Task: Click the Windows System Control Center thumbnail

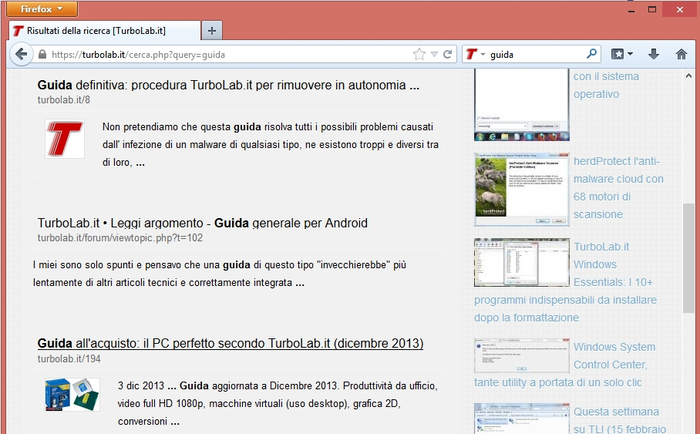Action: pos(521,355)
